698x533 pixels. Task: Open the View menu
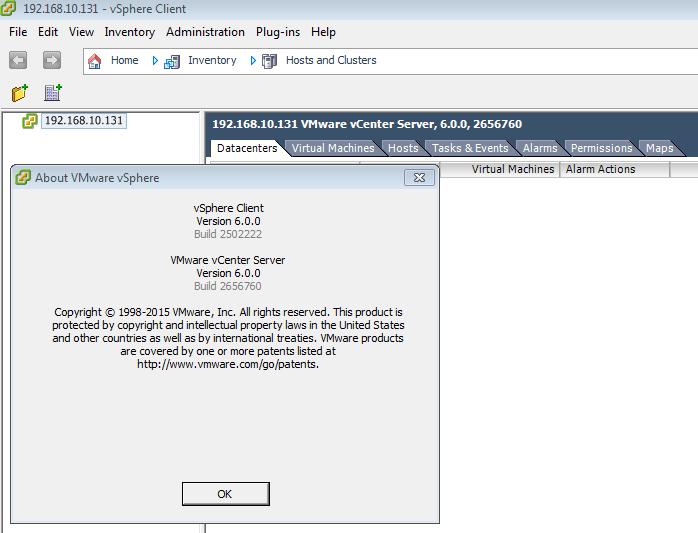[x=81, y=32]
